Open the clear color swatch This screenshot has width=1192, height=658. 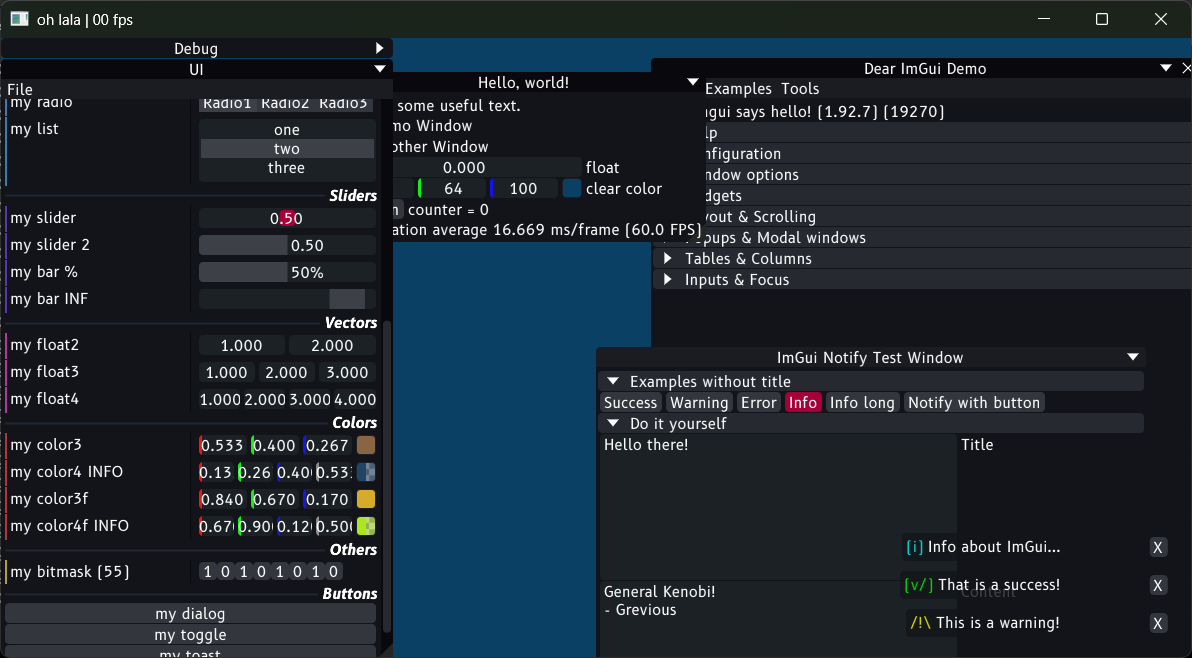tap(572, 188)
